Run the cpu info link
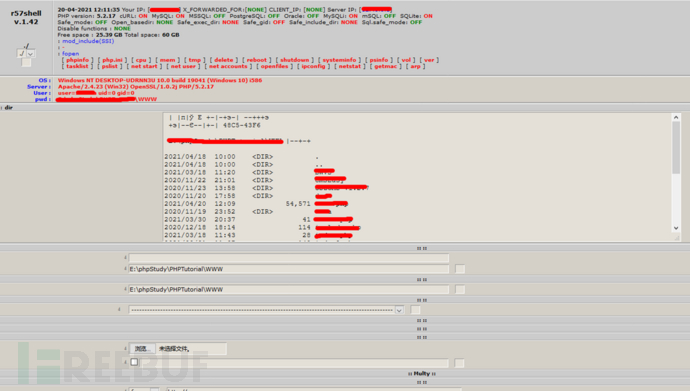Screen dimensions: 690x391 141,60
